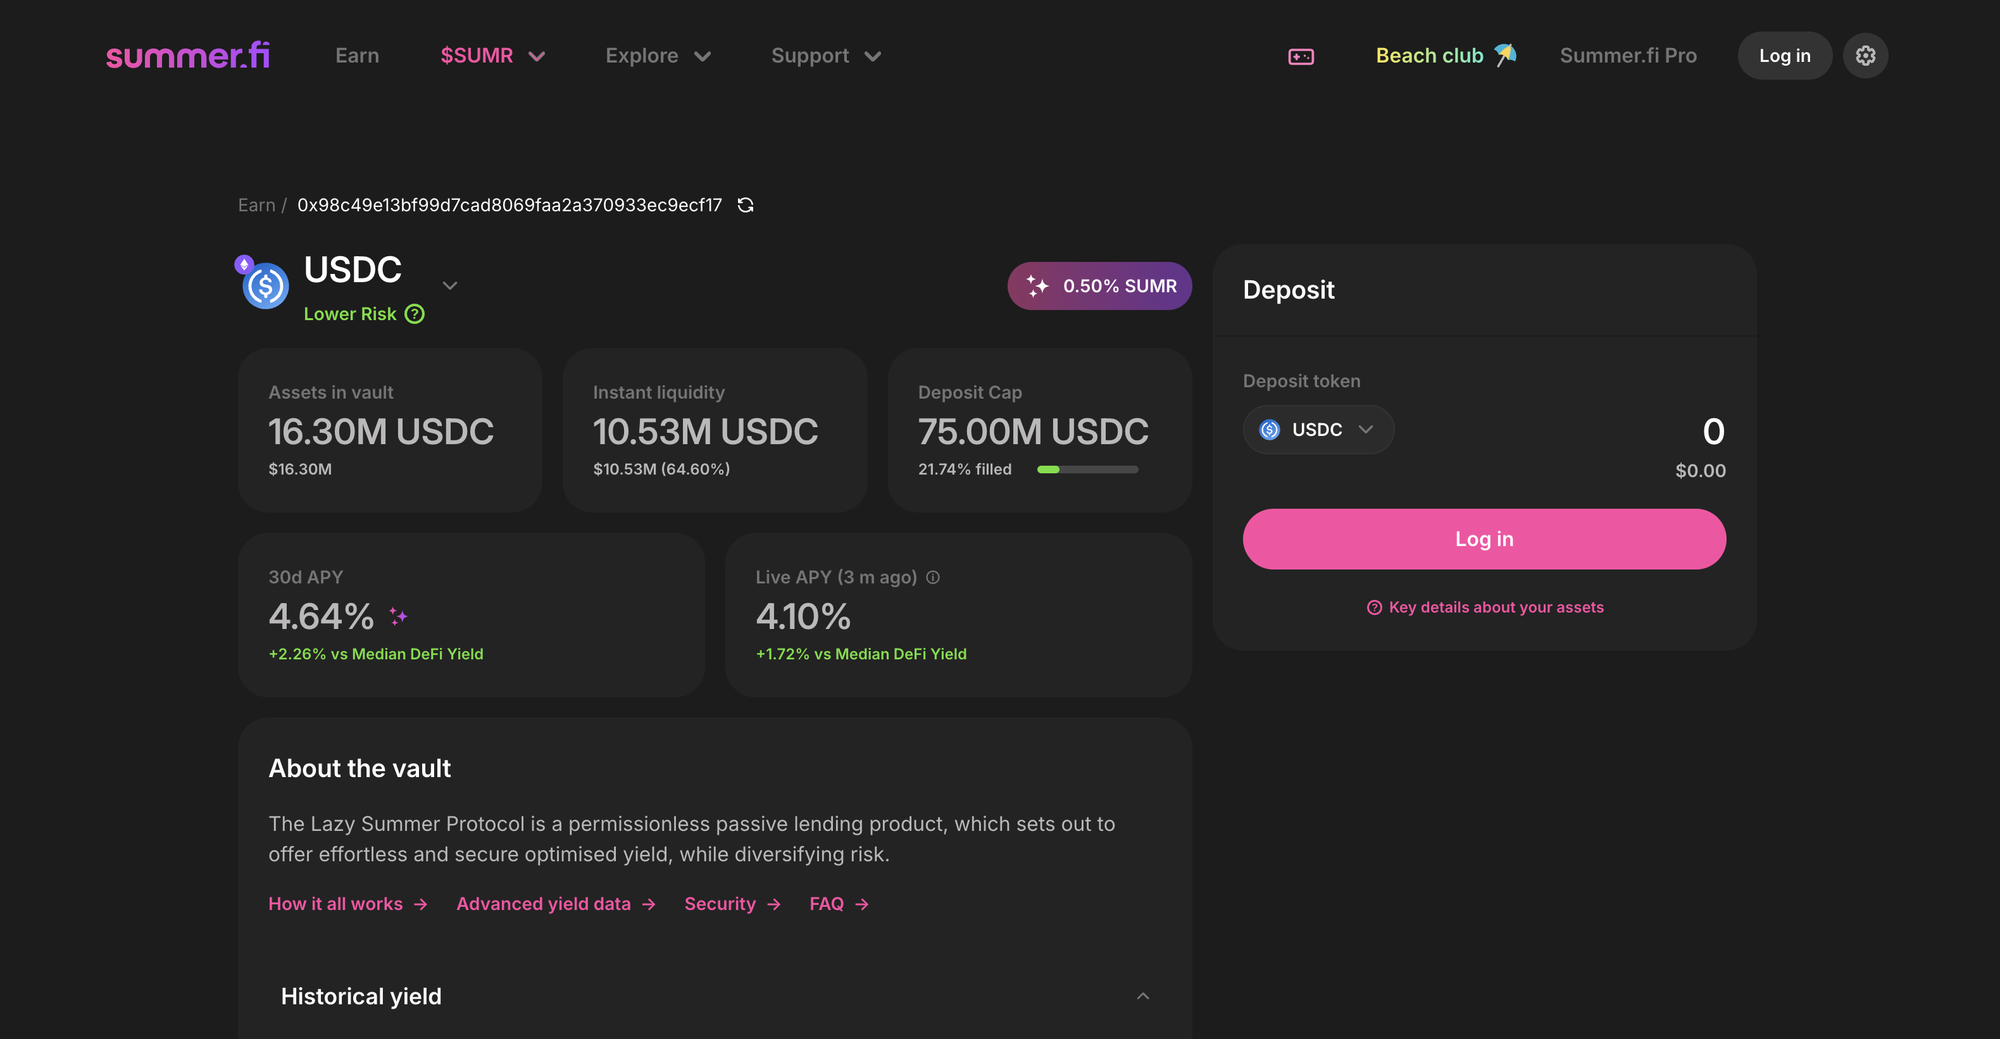Click the info icon next to Live APY
This screenshot has height=1039, width=2000.
pyautogui.click(x=933, y=577)
